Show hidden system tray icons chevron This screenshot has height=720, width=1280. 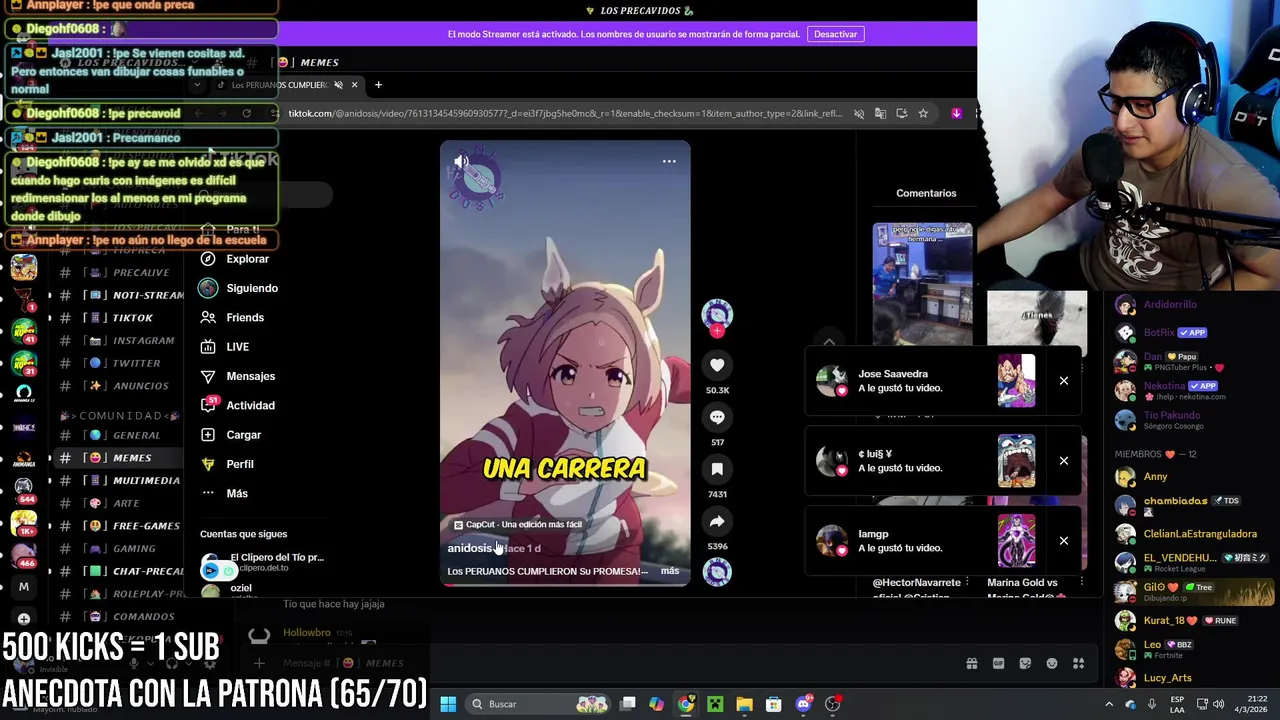tap(1108, 704)
